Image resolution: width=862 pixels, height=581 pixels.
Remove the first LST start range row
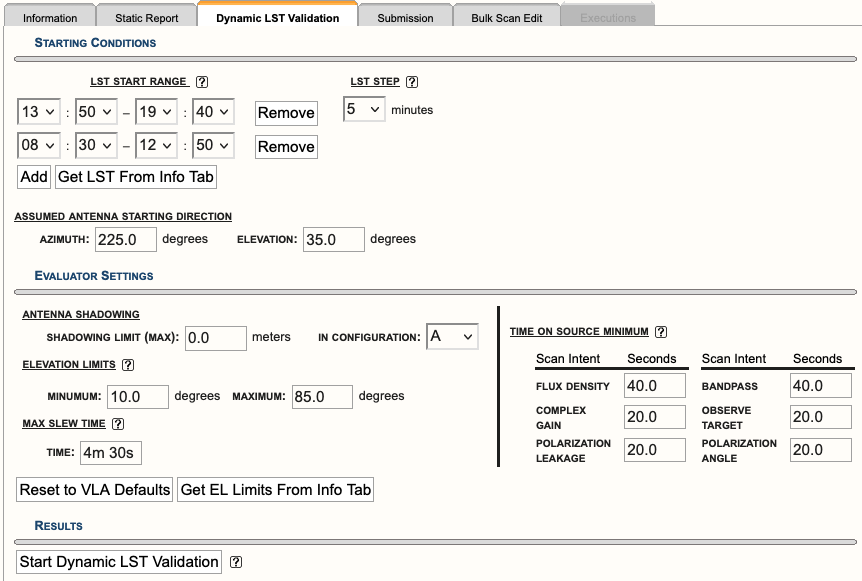pyautogui.click(x=286, y=113)
